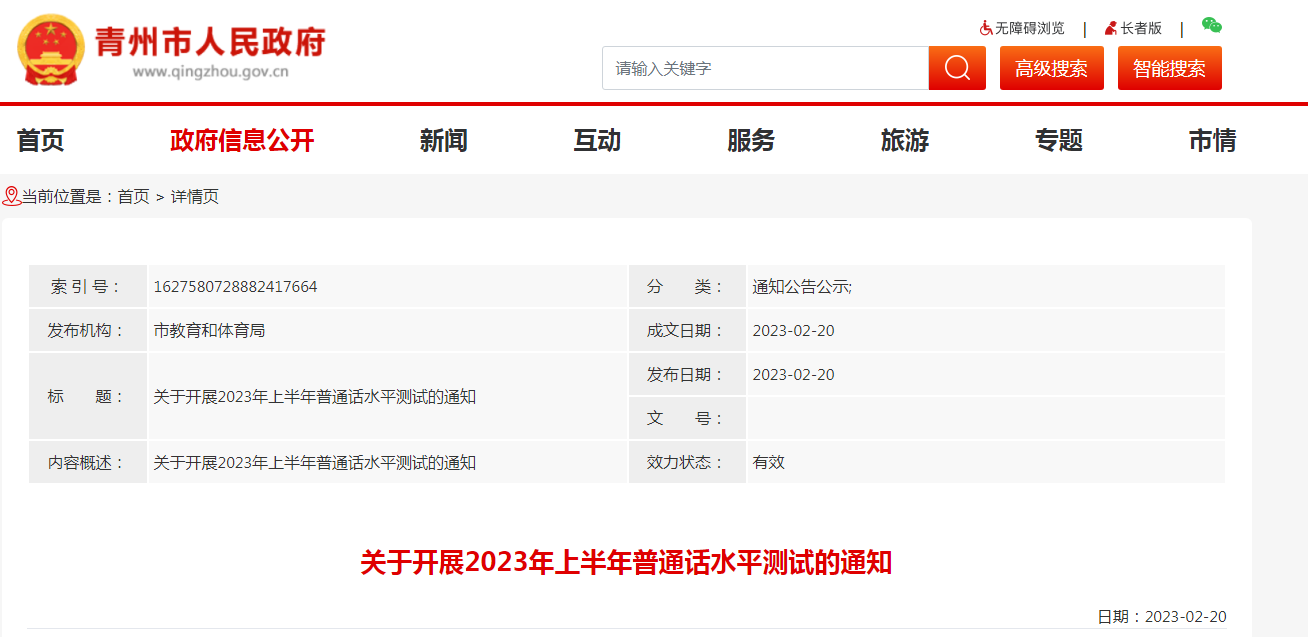Open the 旅游 navigation item
The image size is (1308, 637).
tap(905, 141)
